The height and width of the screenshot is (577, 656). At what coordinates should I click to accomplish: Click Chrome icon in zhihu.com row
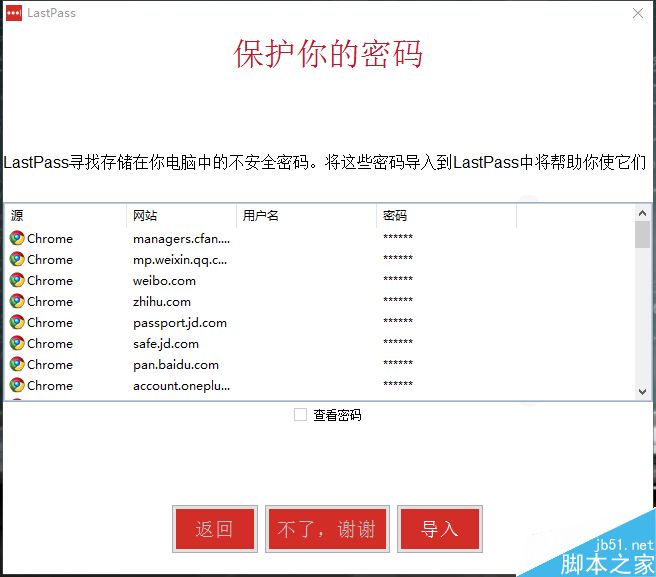[x=17, y=301]
